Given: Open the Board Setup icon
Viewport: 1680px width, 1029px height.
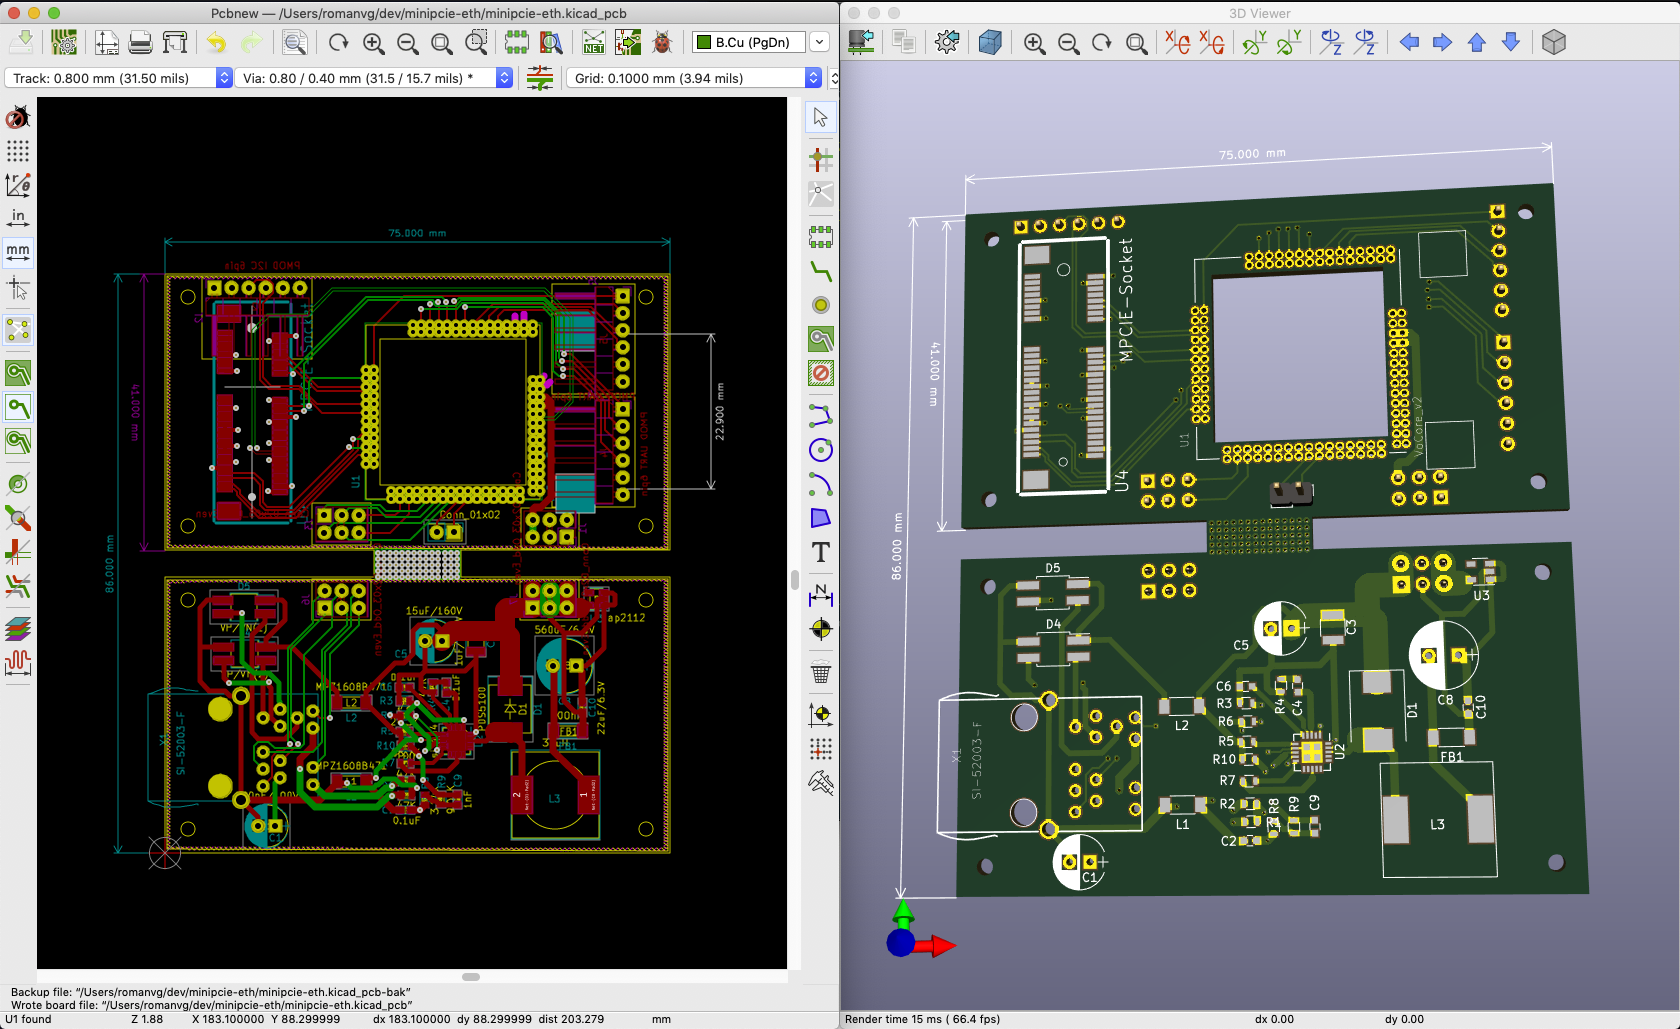Looking at the screenshot, I should [64, 42].
